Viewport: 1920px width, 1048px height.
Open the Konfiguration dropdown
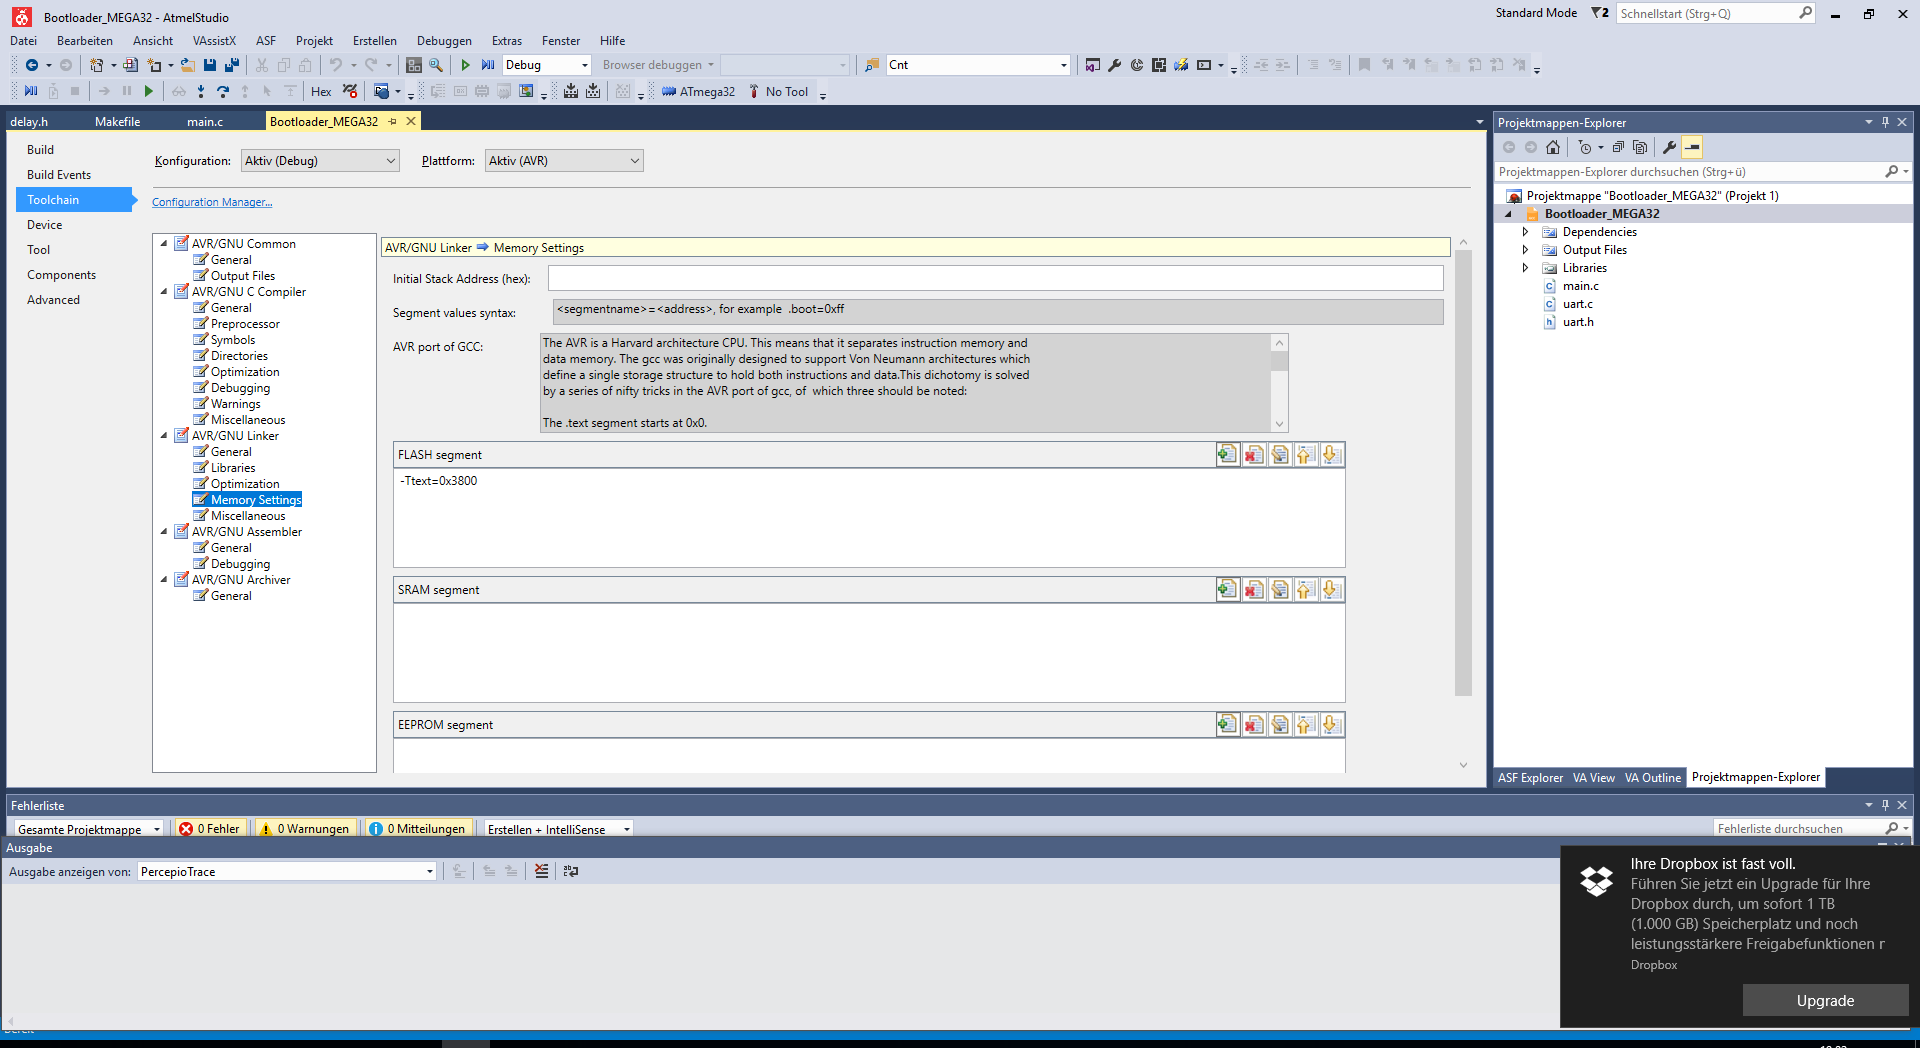click(320, 161)
